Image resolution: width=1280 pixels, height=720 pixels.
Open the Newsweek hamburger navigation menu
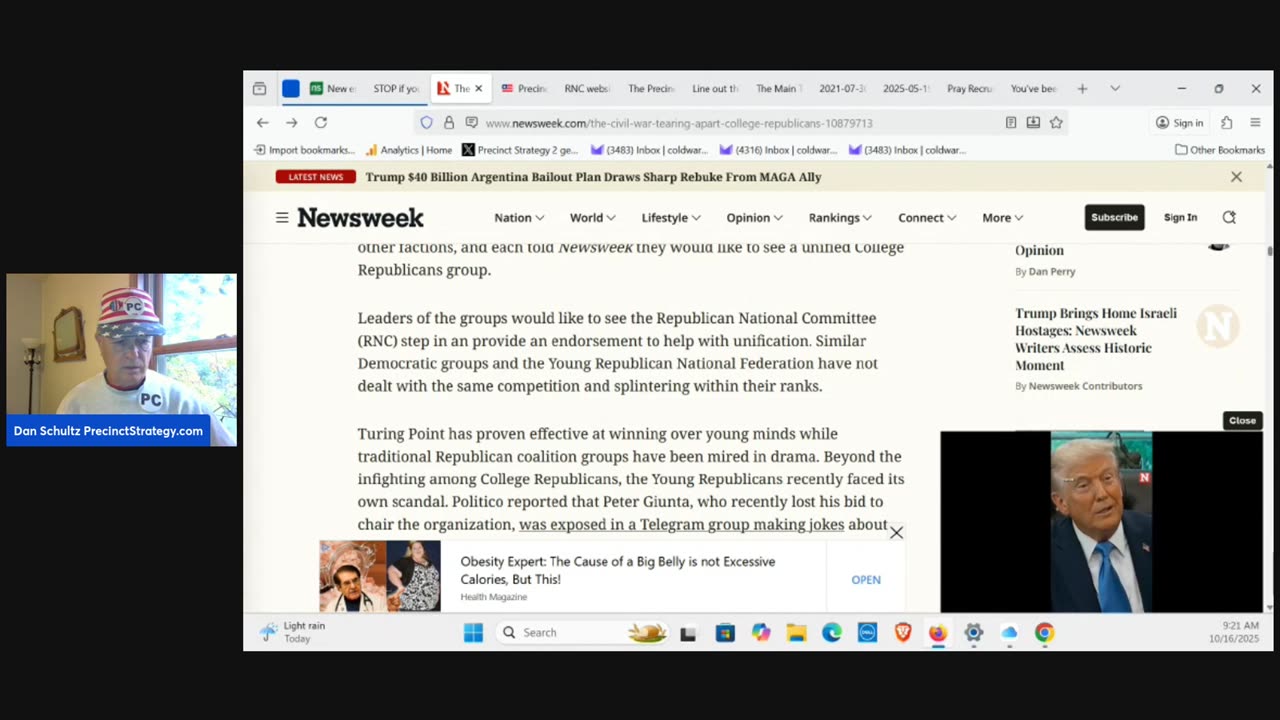[x=282, y=217]
